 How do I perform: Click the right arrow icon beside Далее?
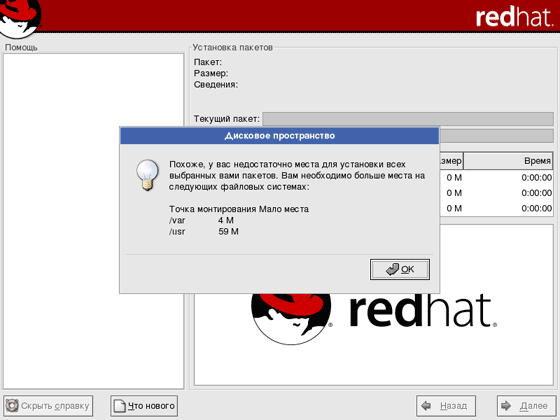(x=506, y=406)
